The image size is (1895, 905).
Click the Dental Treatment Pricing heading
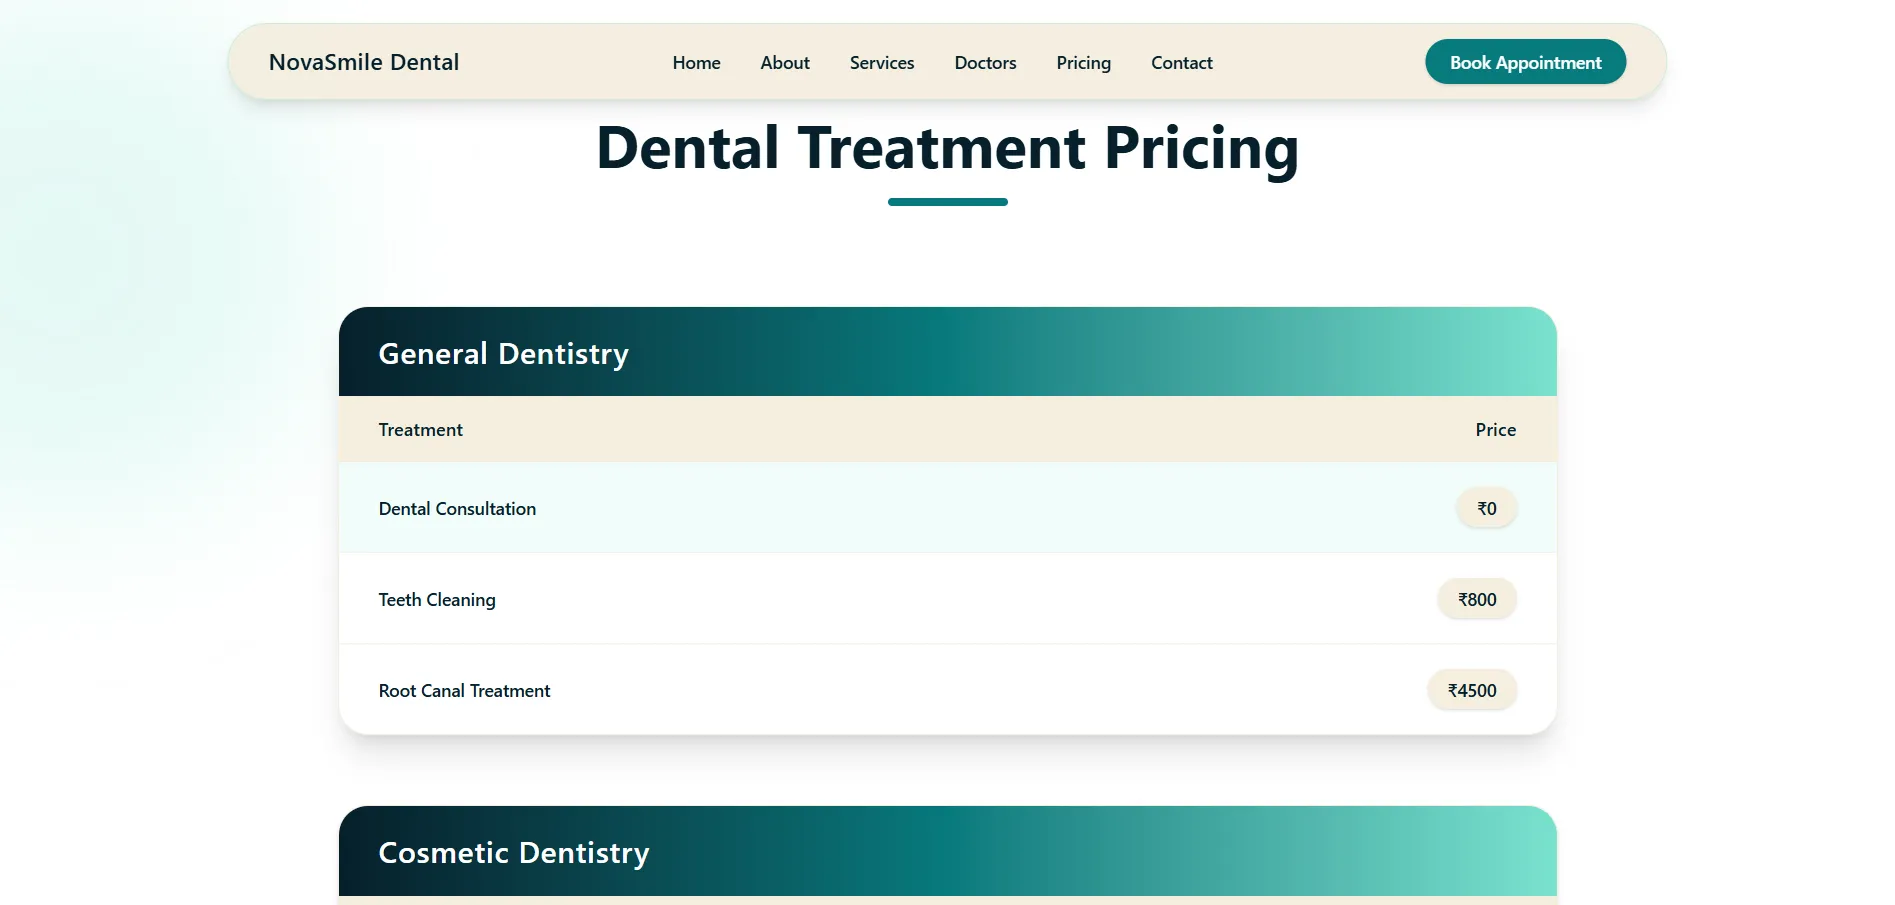947,148
